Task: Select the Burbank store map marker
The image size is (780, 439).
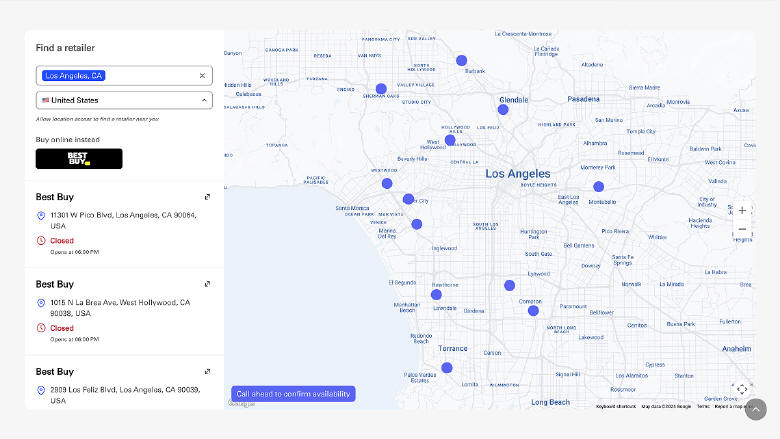Action: click(462, 61)
